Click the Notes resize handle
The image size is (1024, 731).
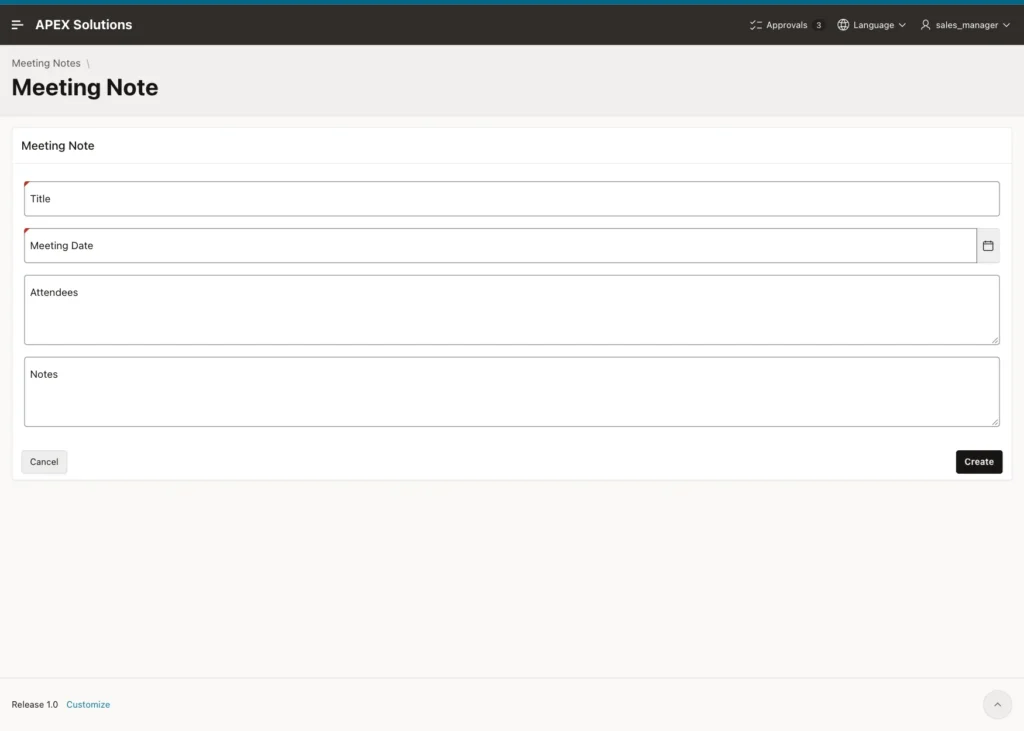point(995,422)
